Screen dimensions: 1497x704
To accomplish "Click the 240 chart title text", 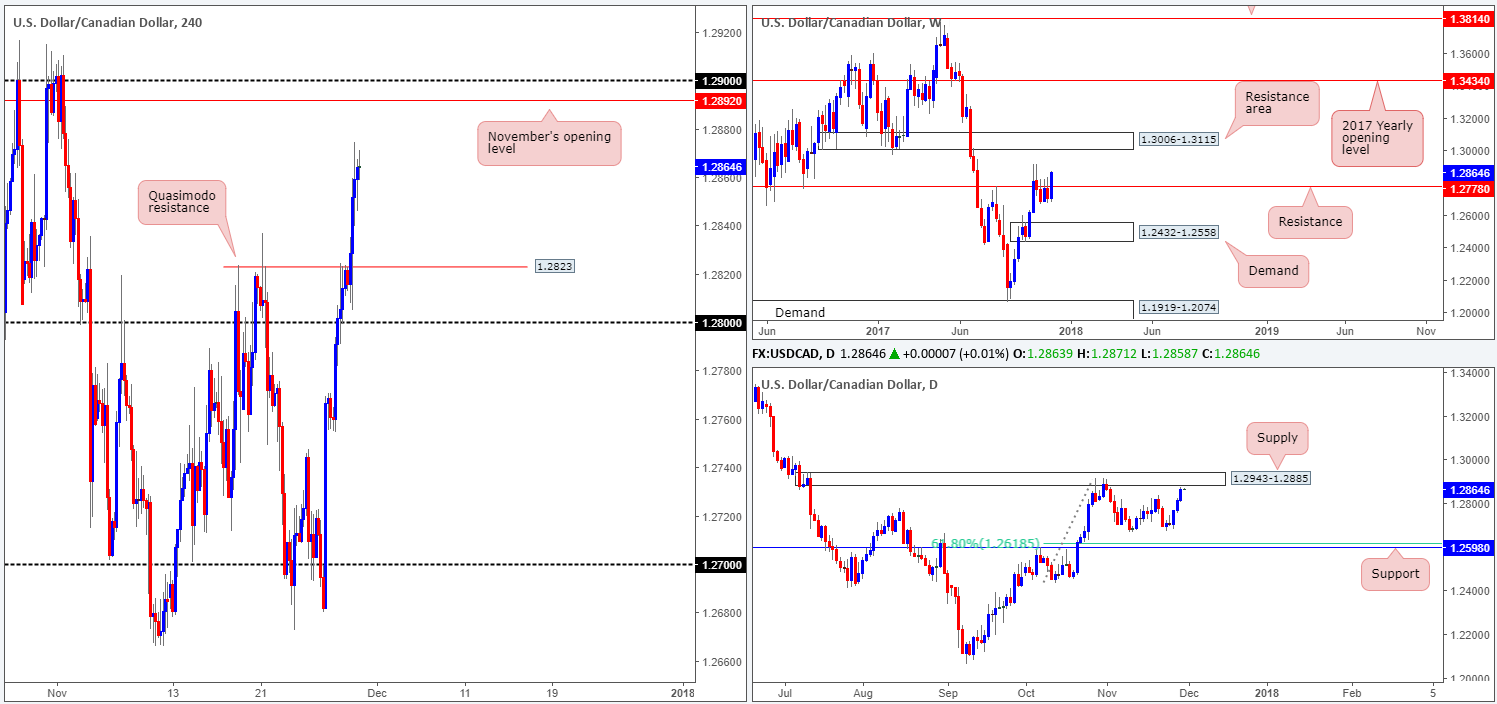I will tap(106, 22).
